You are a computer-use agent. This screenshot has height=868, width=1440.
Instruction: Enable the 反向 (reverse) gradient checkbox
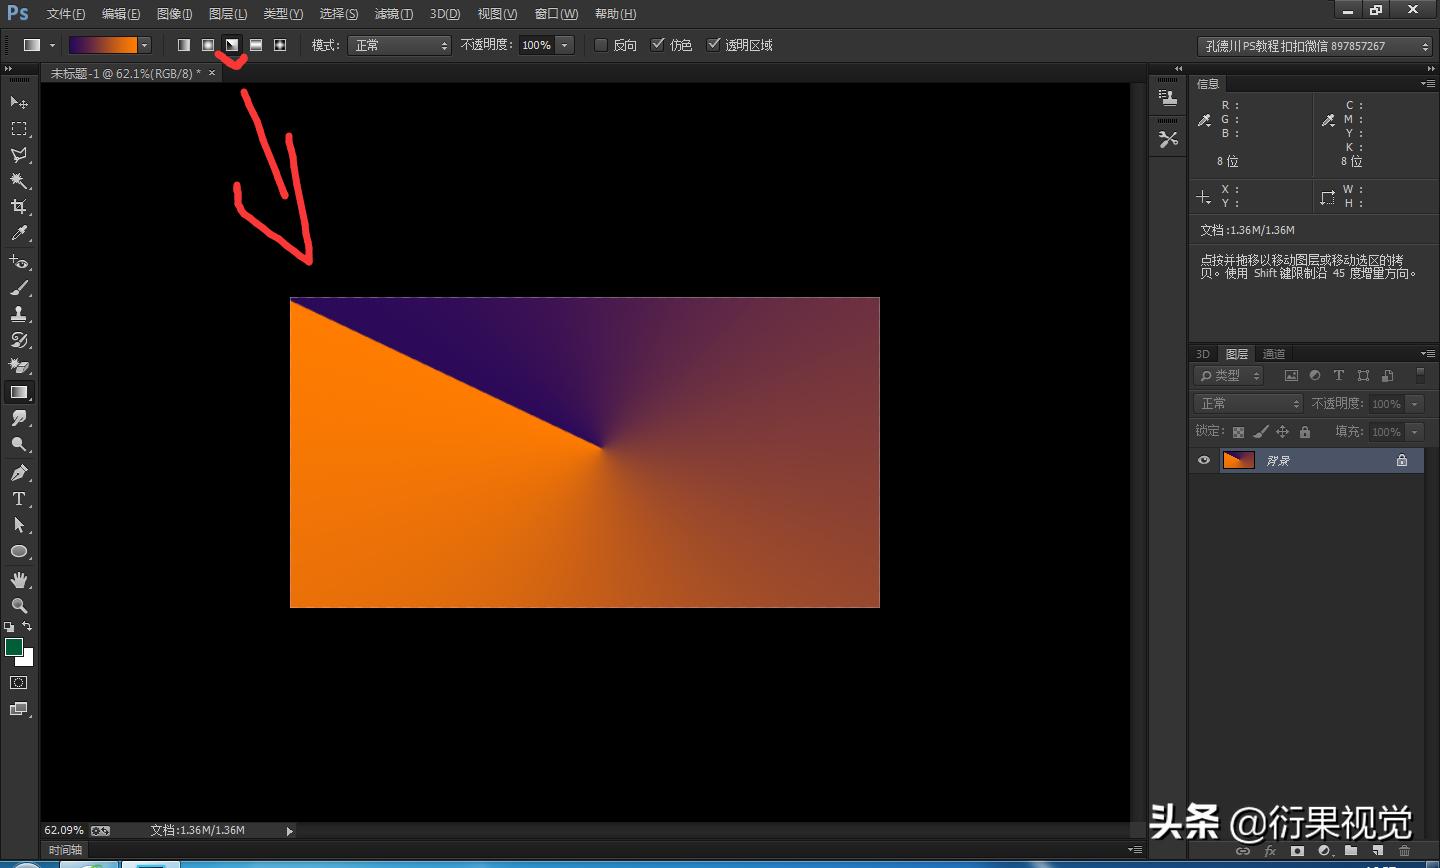point(600,45)
